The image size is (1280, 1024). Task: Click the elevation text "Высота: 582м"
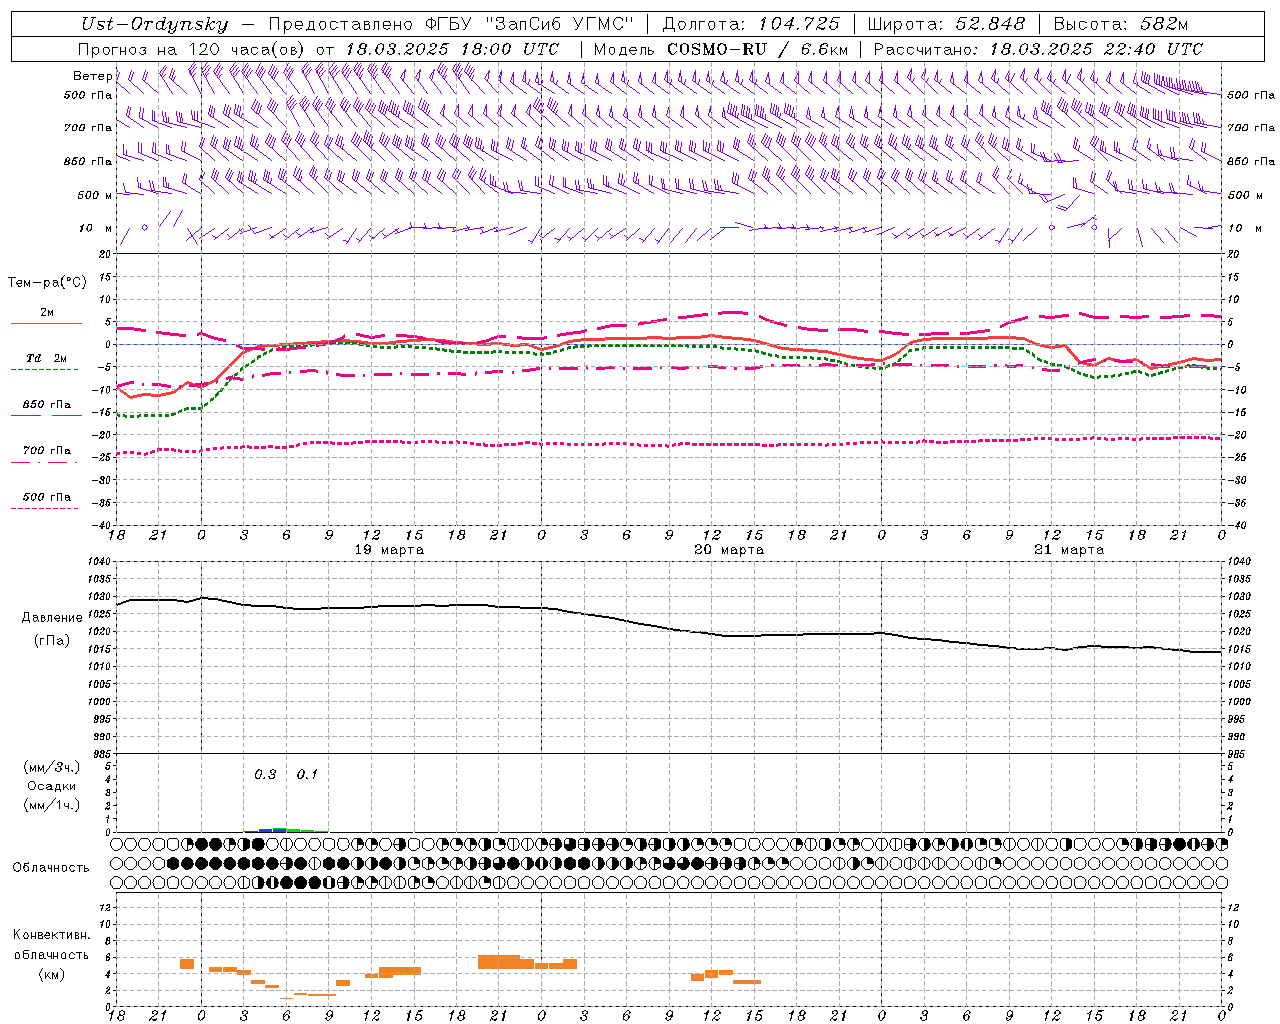[1121, 24]
